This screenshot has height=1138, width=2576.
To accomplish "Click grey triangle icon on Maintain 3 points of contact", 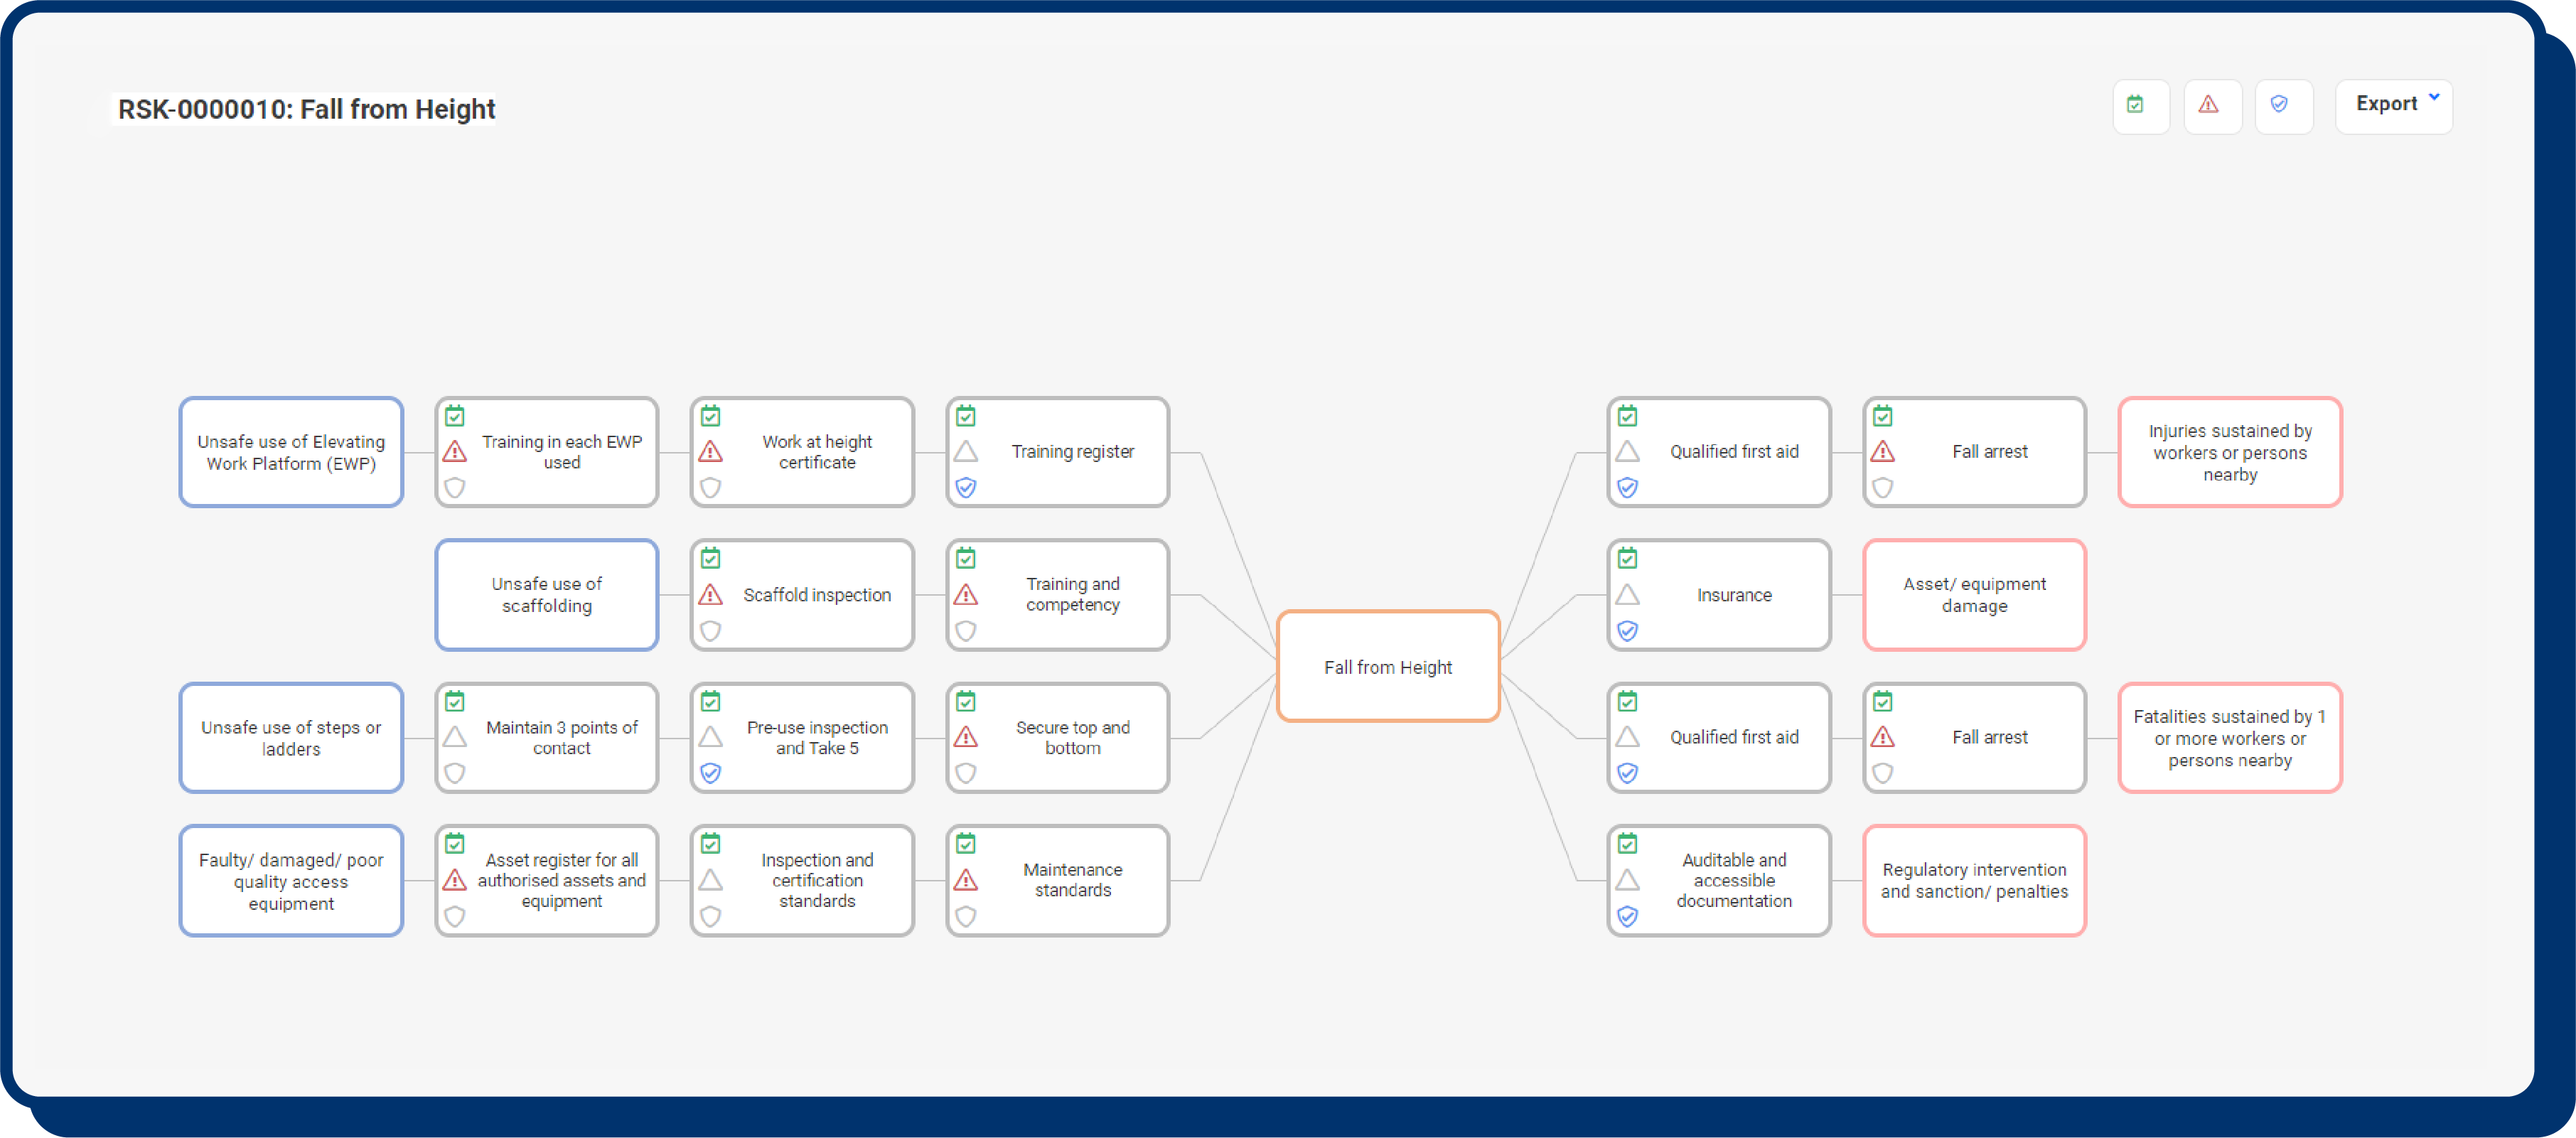I will (455, 736).
